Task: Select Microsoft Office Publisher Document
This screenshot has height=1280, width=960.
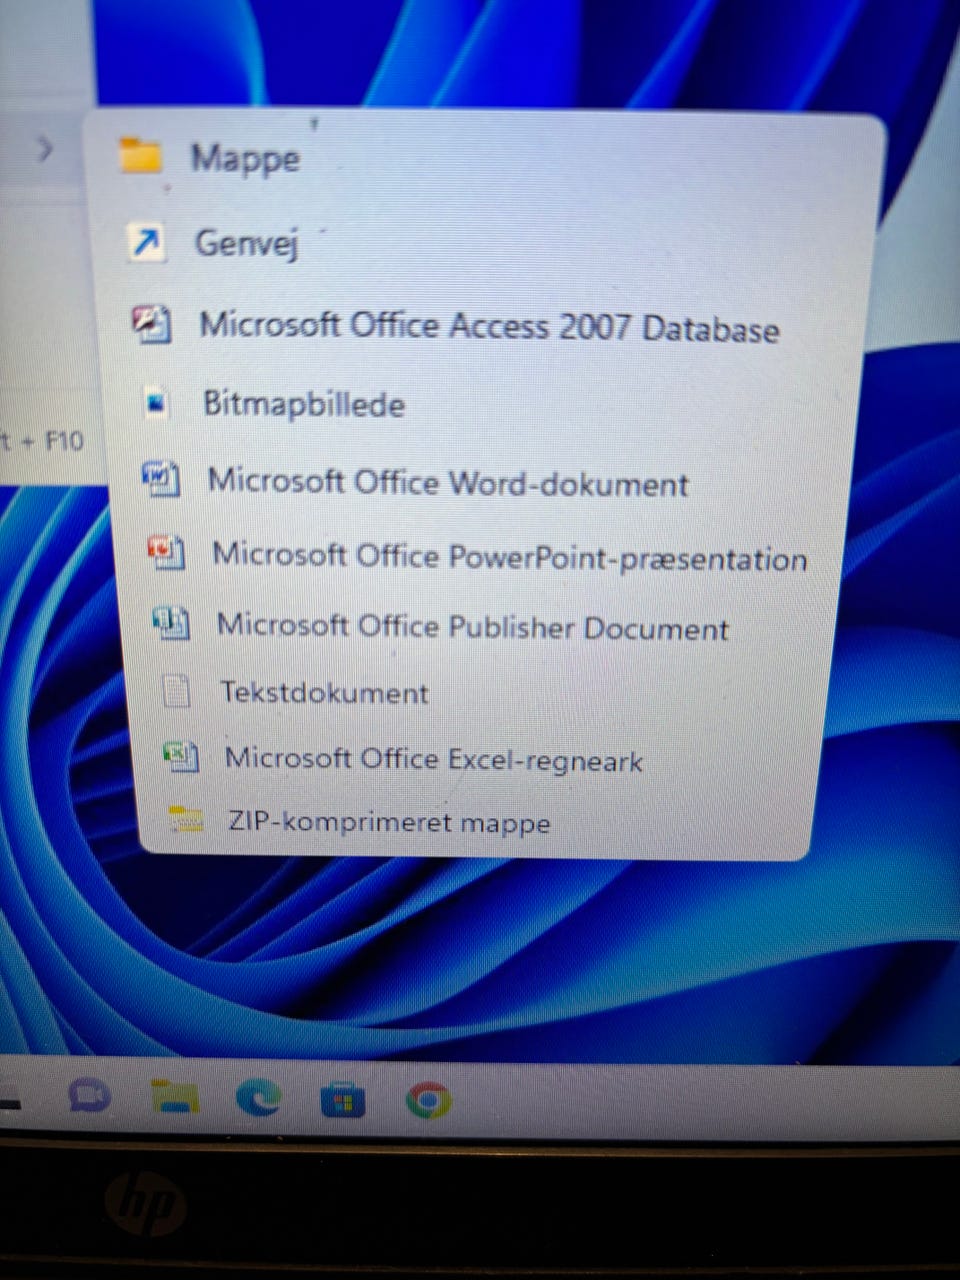Action: tap(473, 626)
